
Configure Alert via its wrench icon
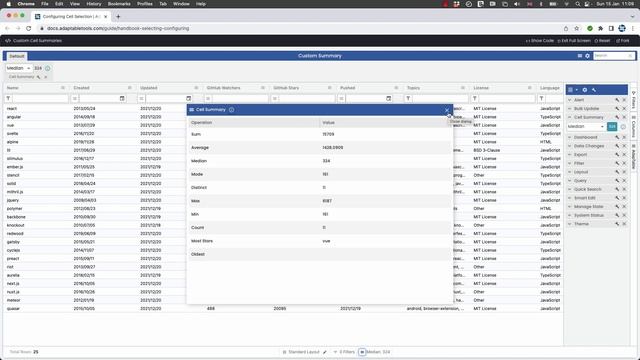[x=617, y=100]
